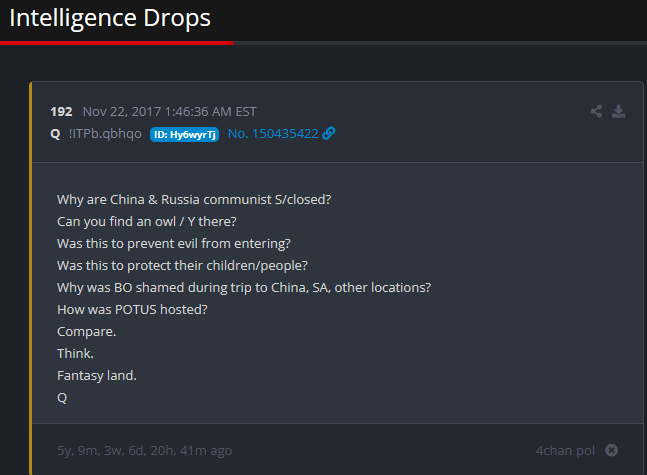
Task: Click the relative time '5y, 9m' ago text
Action: [144, 450]
